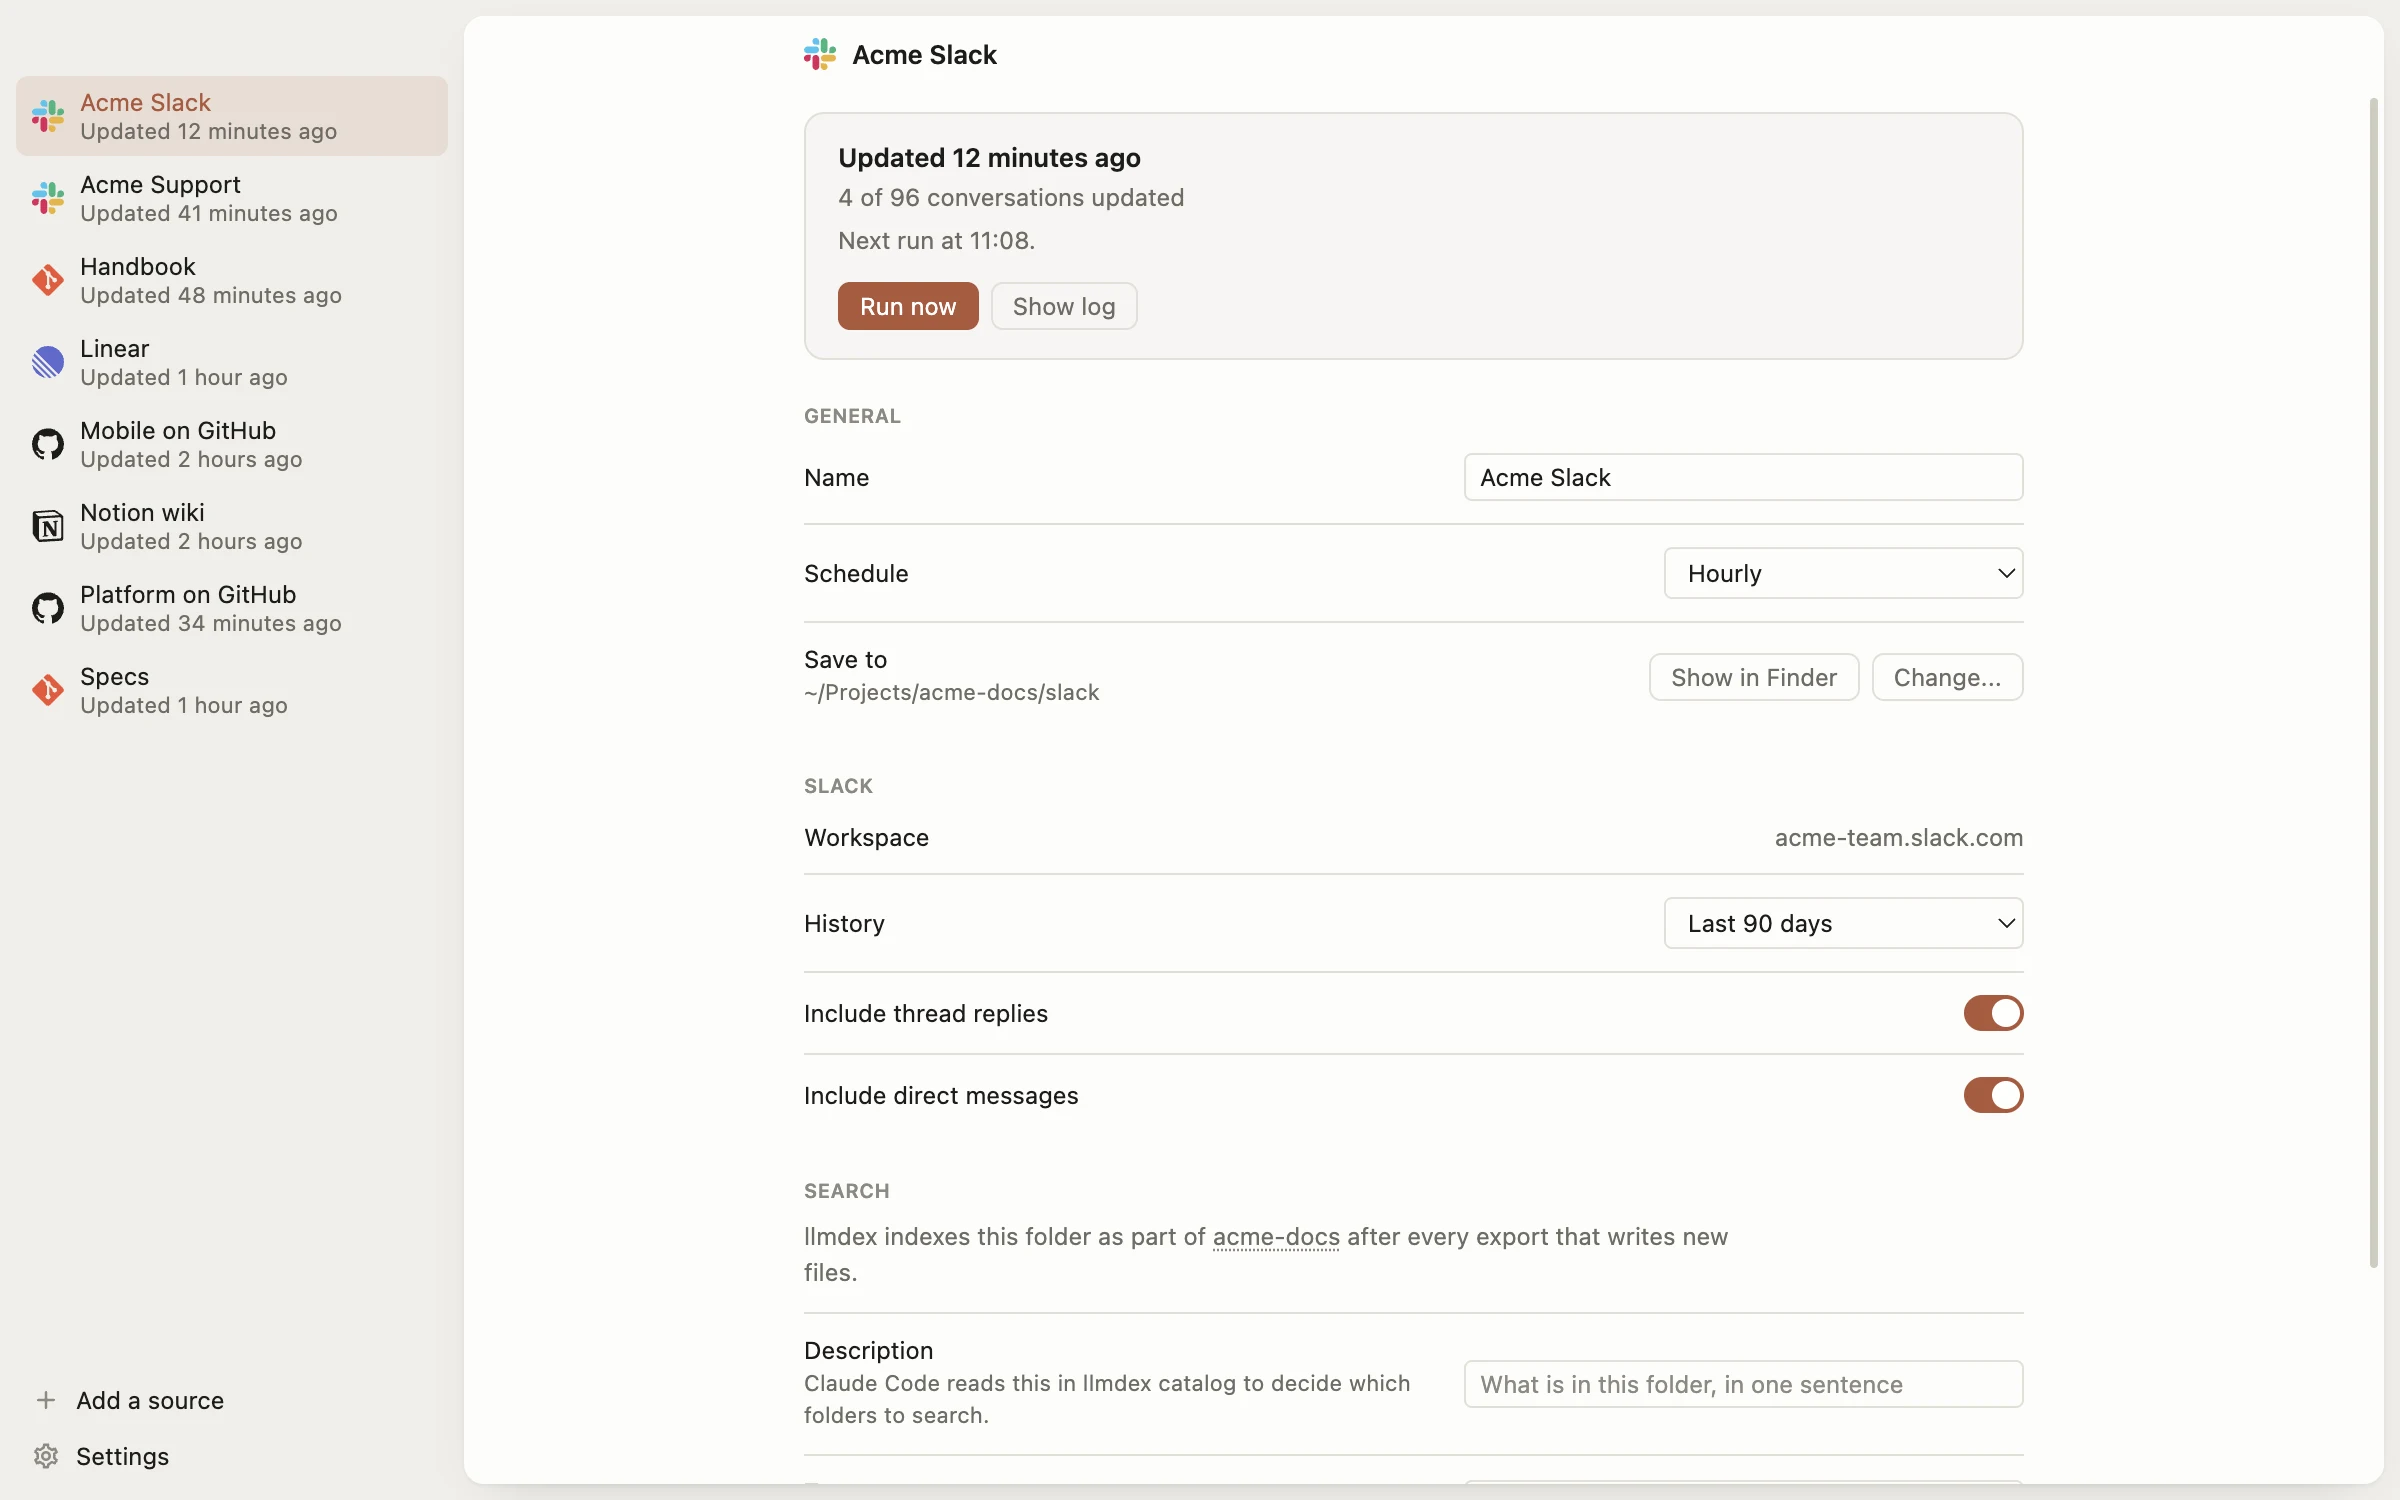Click the Slack icon beside Acme Support
2400x1500 pixels.
click(47, 198)
